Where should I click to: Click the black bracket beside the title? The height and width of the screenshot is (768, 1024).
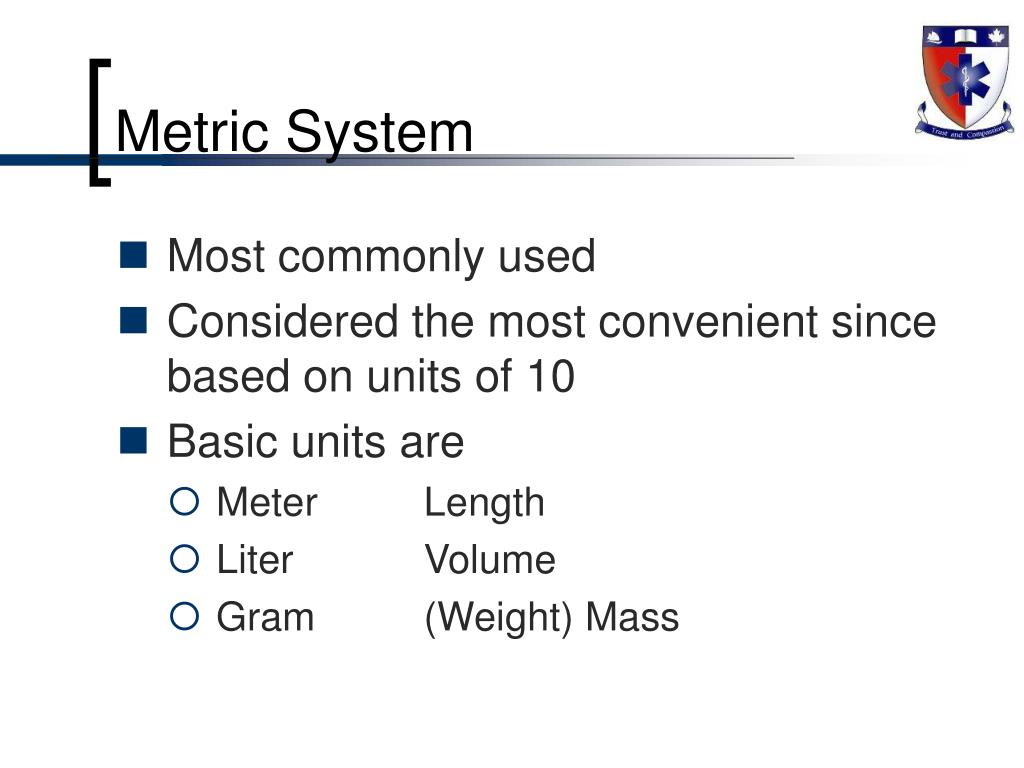click(x=100, y=123)
